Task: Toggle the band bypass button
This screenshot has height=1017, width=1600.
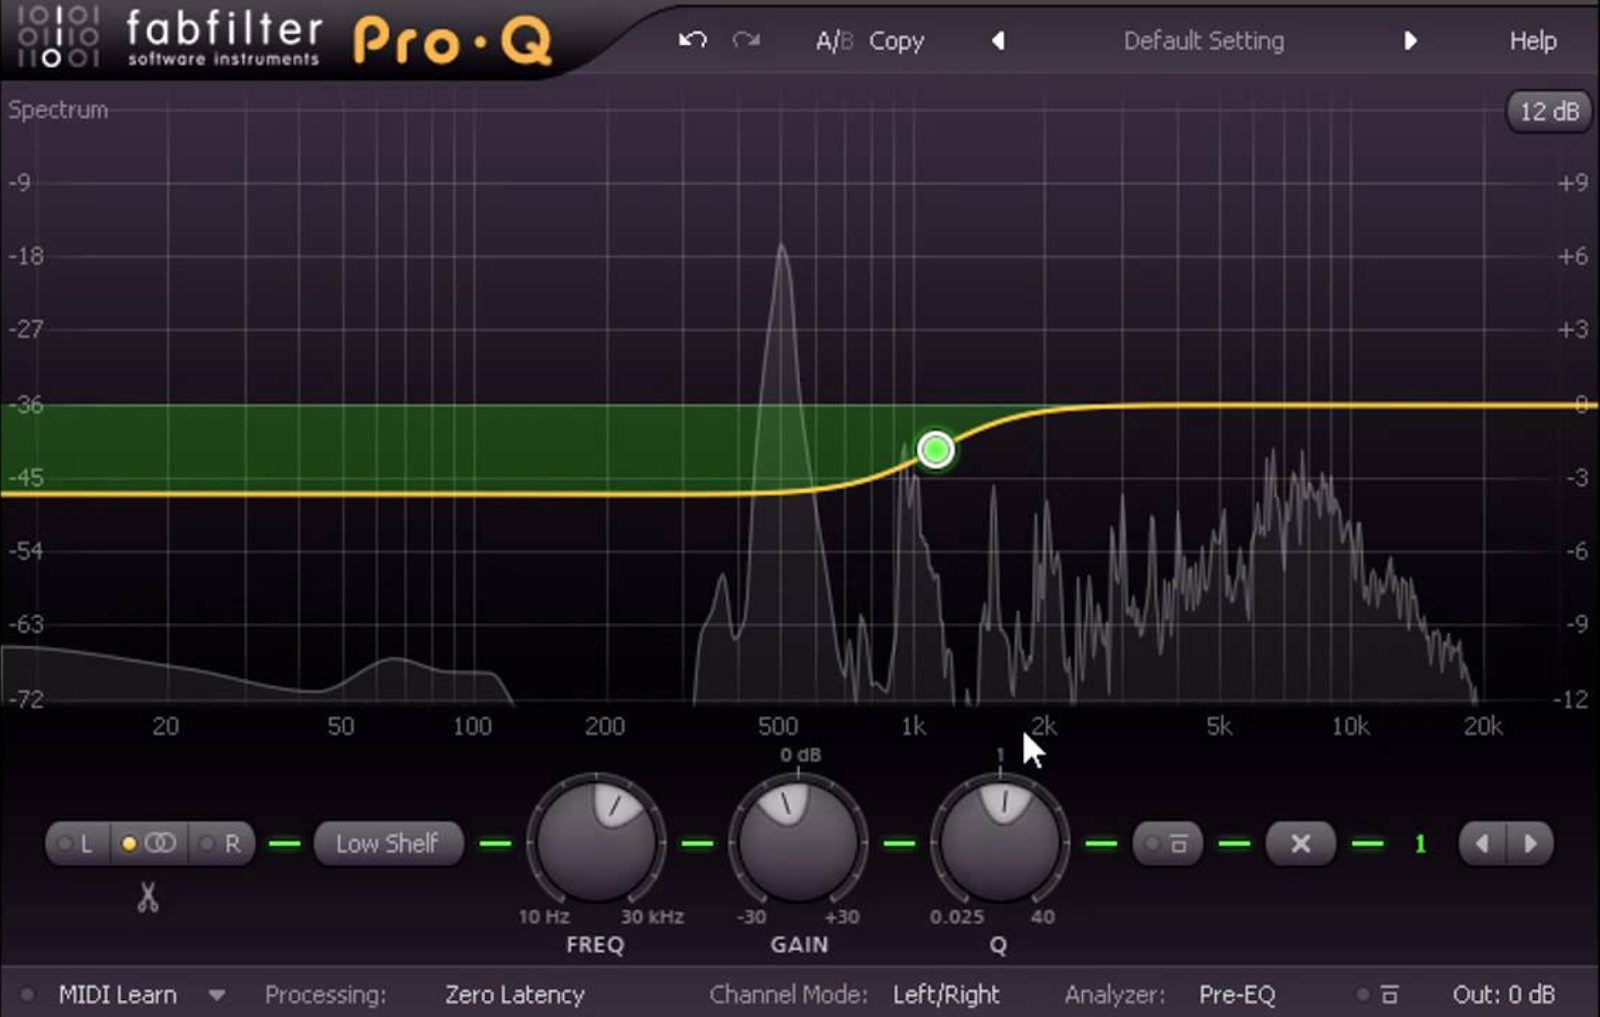Action: pos(1168,844)
